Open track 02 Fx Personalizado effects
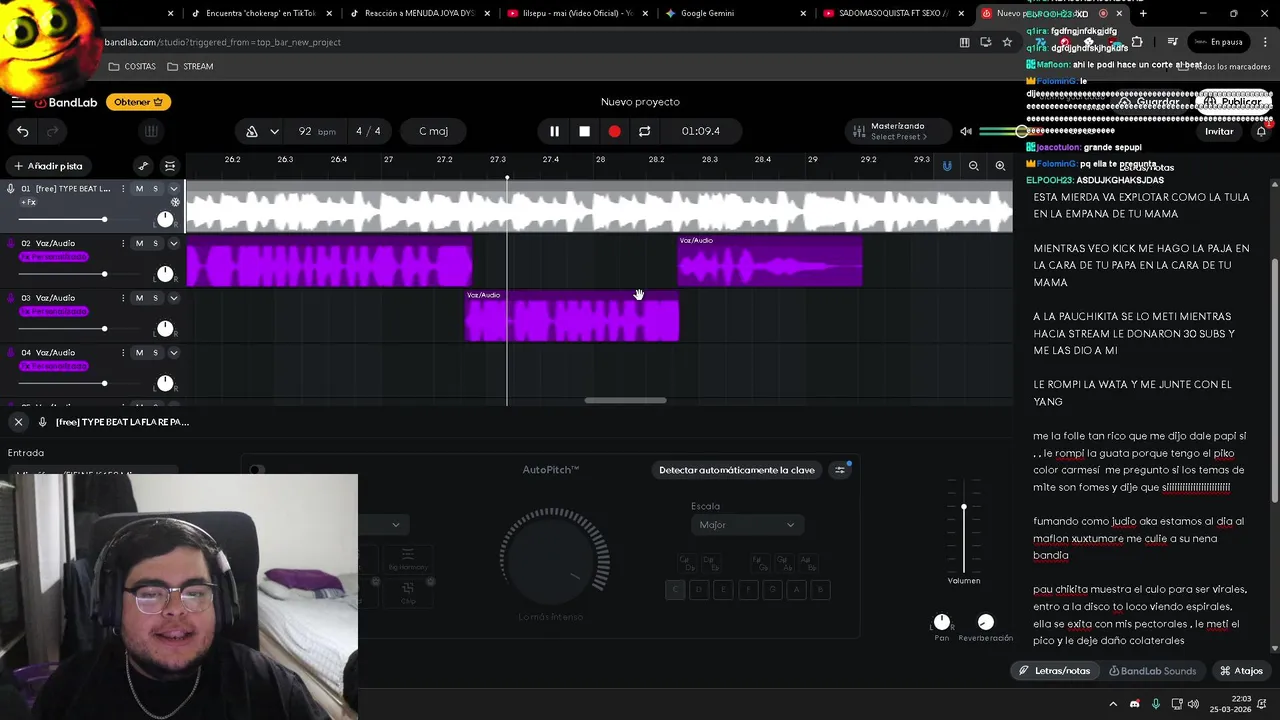This screenshot has height=720, width=1280. (53, 257)
